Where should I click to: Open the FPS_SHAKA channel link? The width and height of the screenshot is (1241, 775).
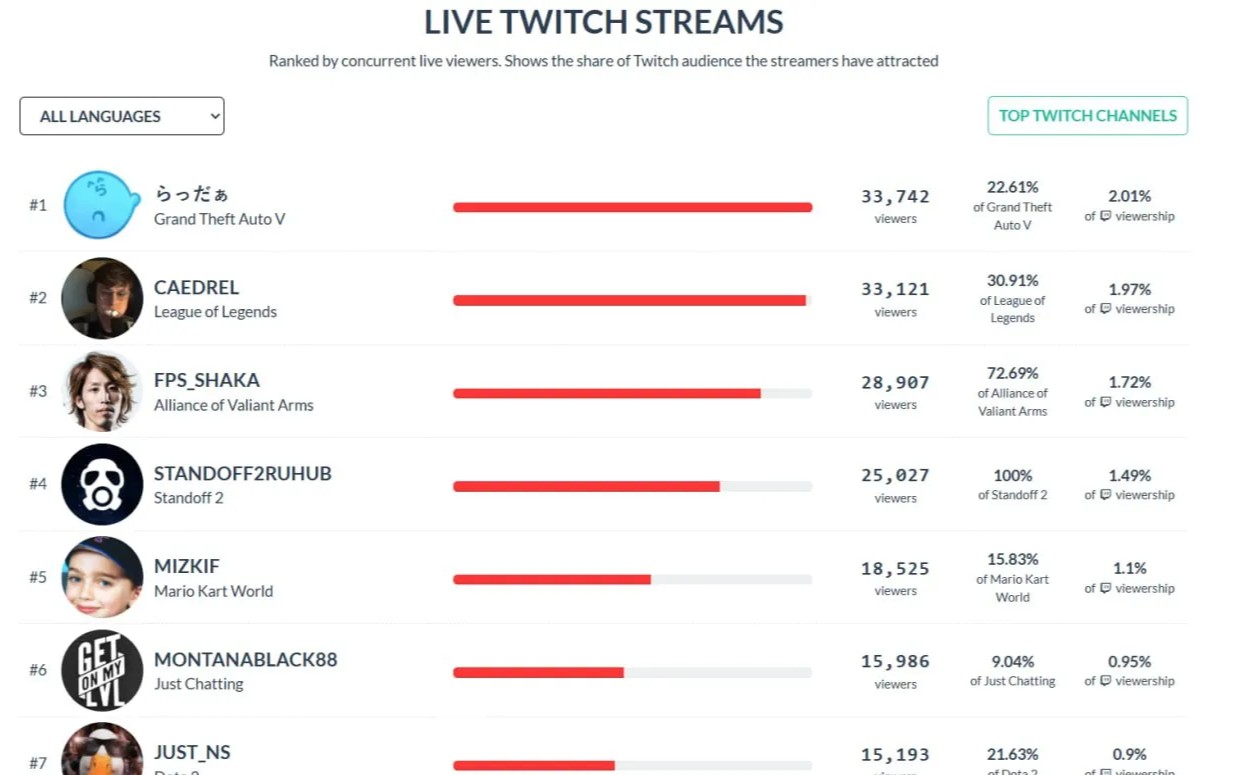coord(207,381)
